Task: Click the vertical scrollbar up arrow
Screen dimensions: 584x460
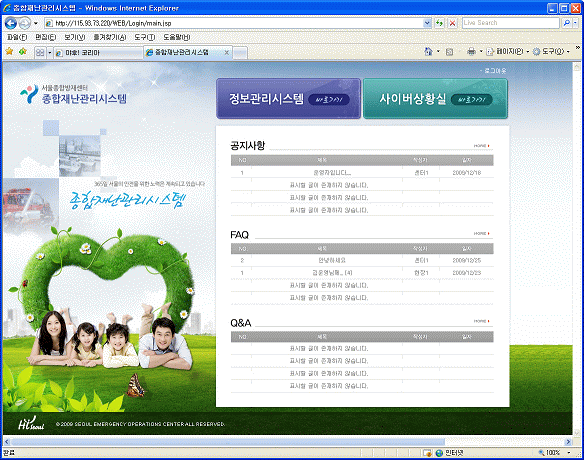Action: click(577, 67)
